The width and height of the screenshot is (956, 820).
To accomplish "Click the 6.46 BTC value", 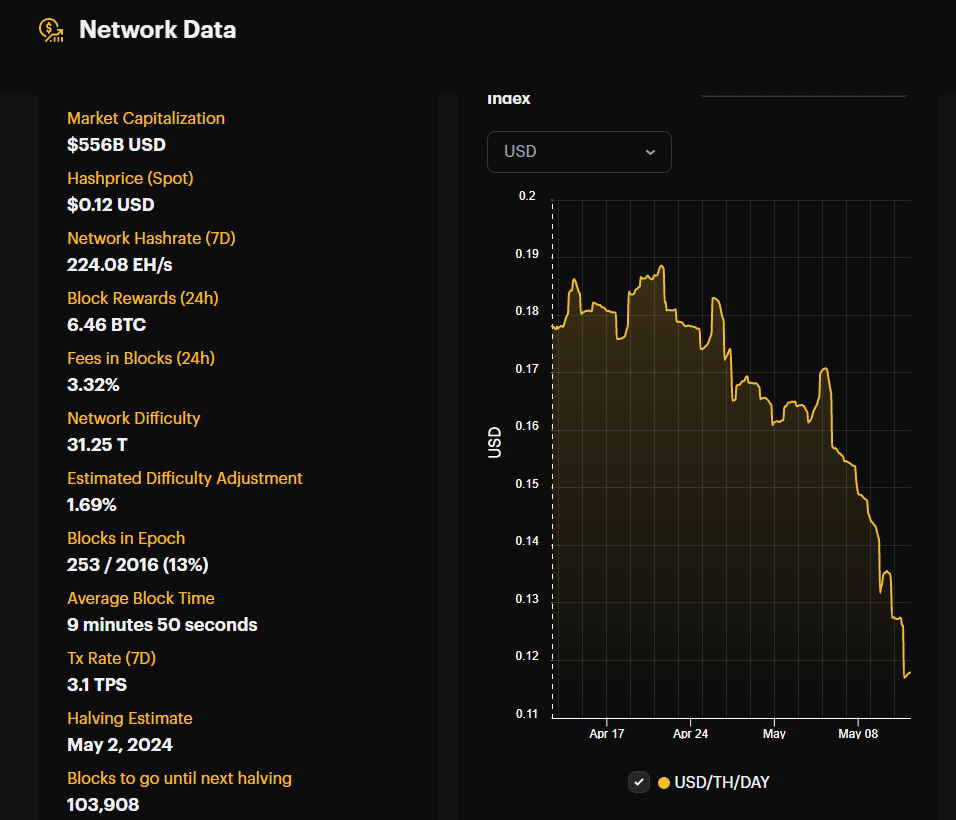I will point(107,324).
